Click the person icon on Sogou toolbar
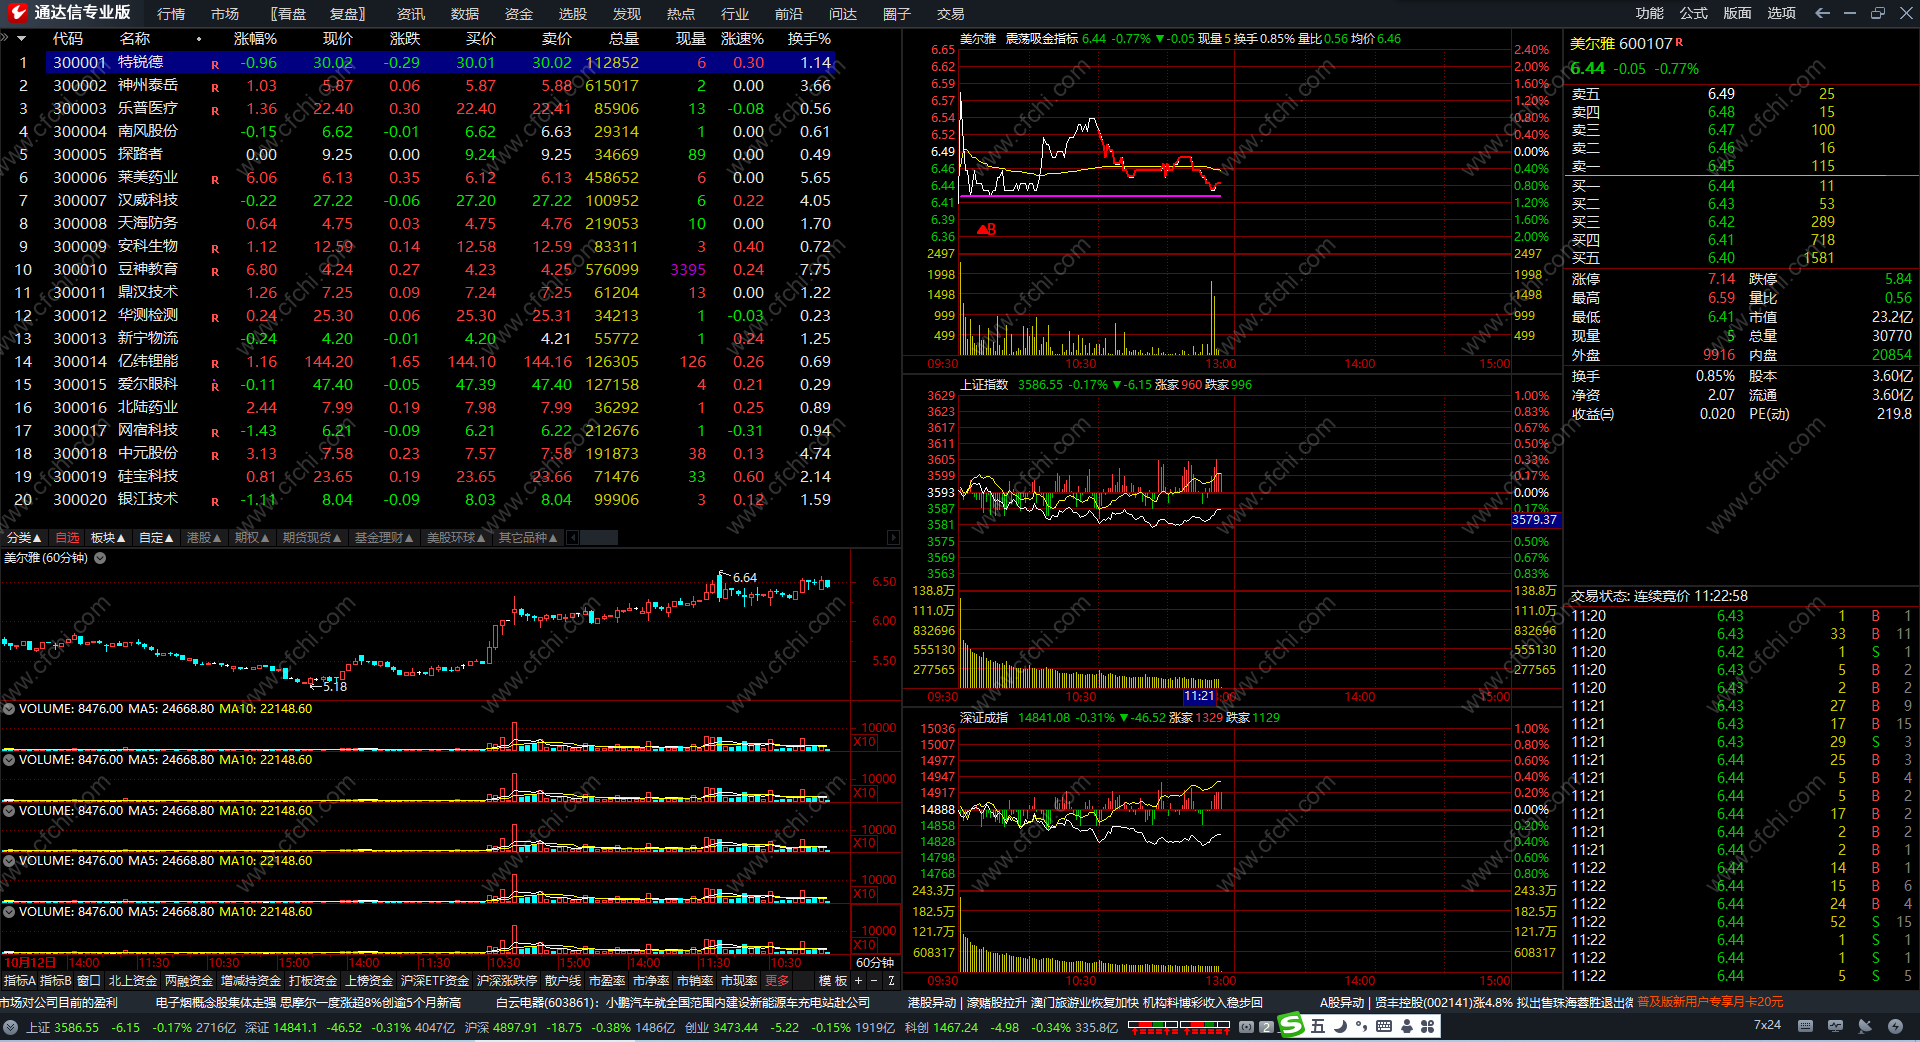 (x=1407, y=1026)
